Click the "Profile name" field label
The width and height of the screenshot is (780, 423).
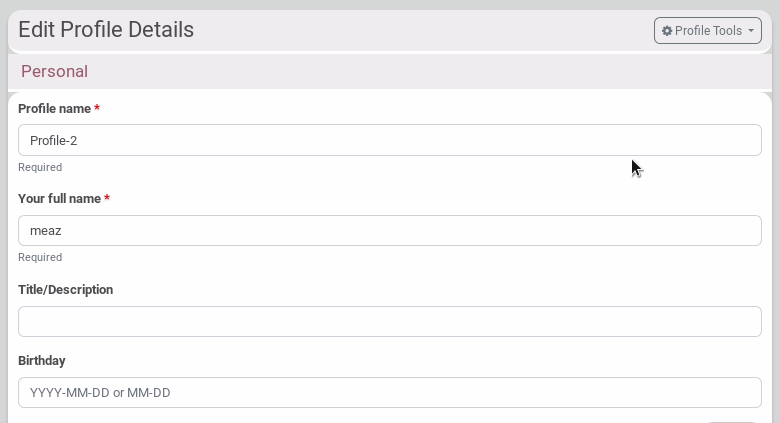54,108
